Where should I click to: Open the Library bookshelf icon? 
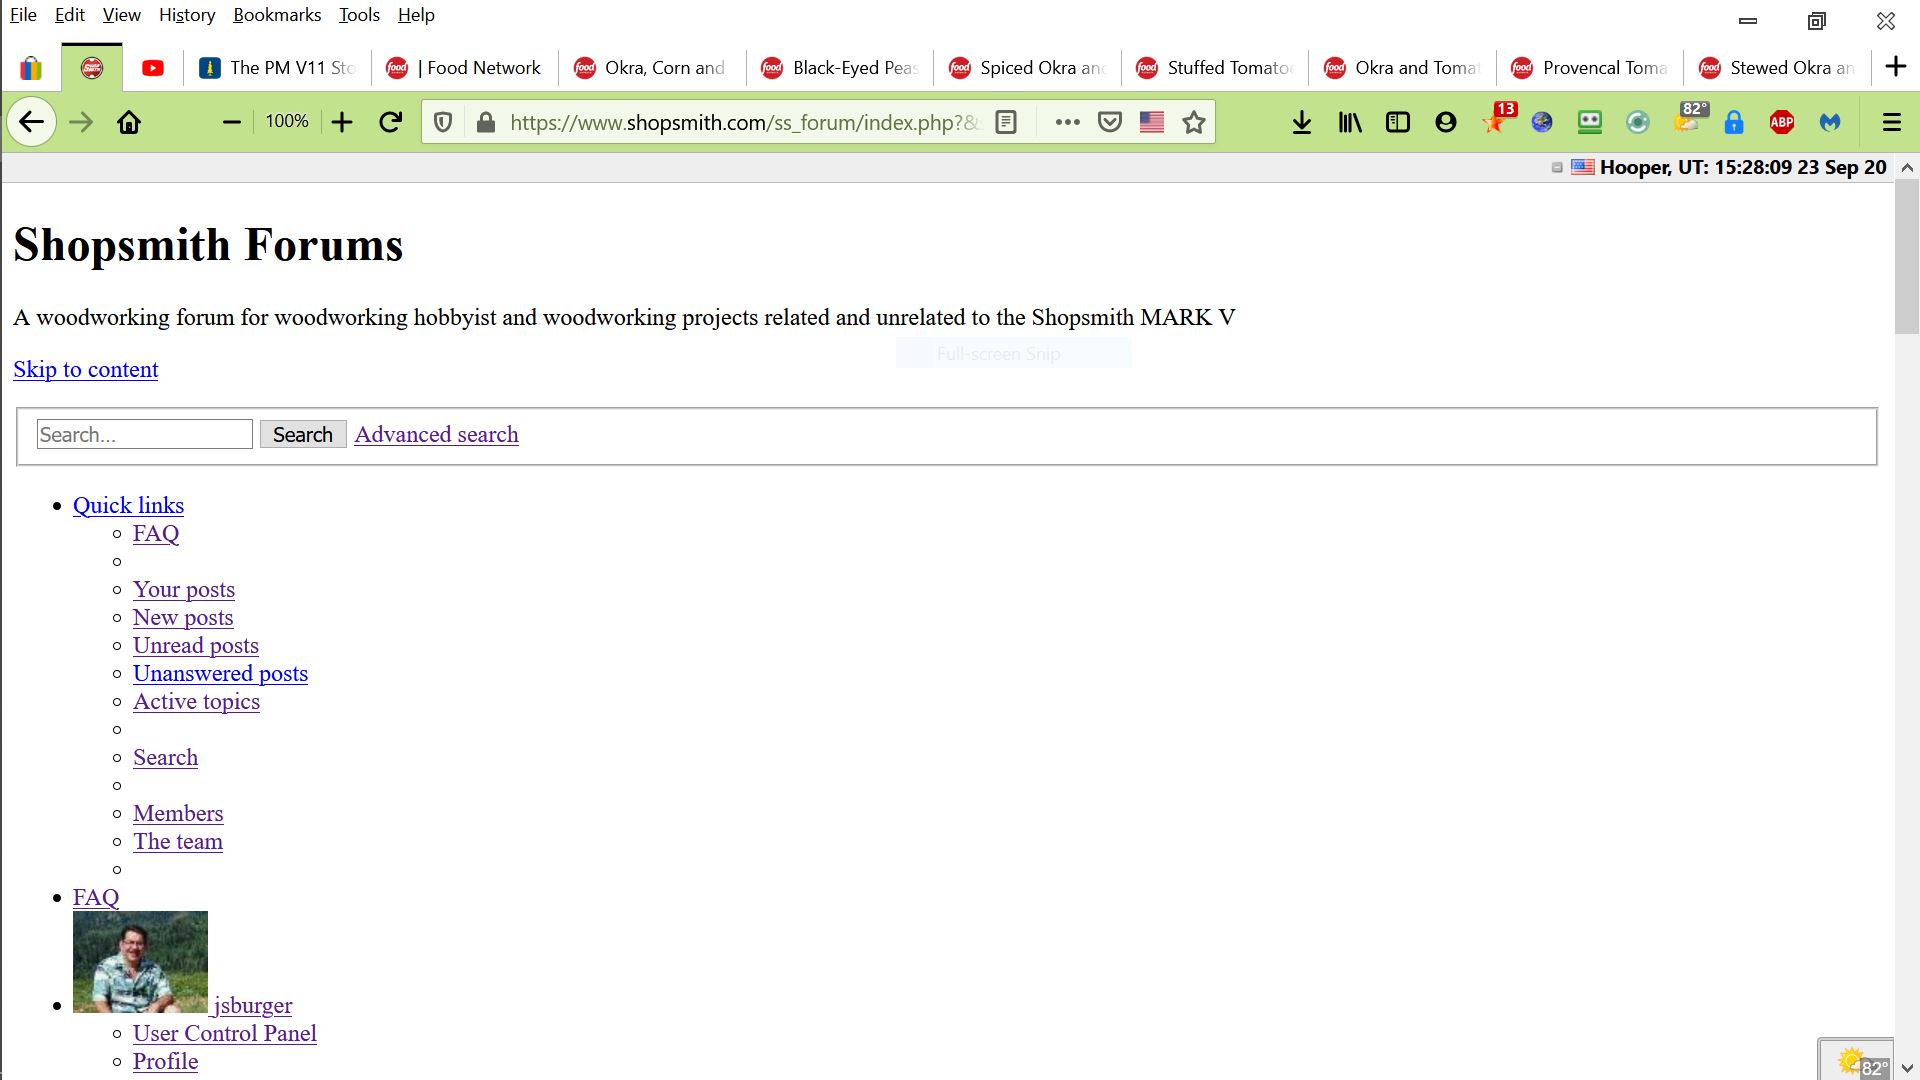click(x=1350, y=122)
